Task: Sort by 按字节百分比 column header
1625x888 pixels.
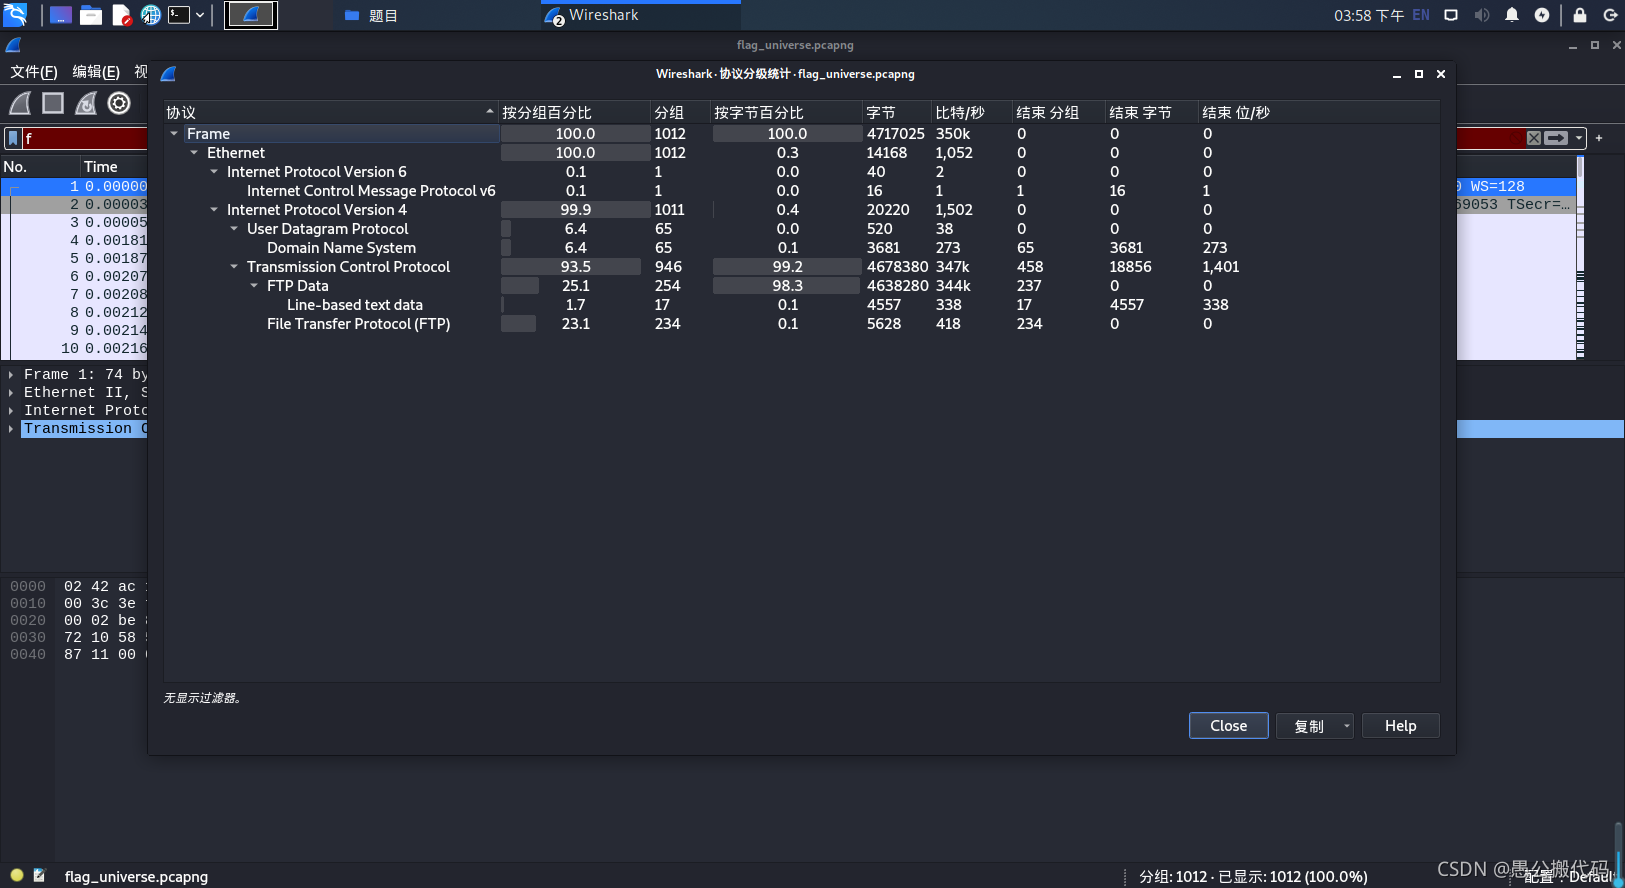Action: pos(786,113)
